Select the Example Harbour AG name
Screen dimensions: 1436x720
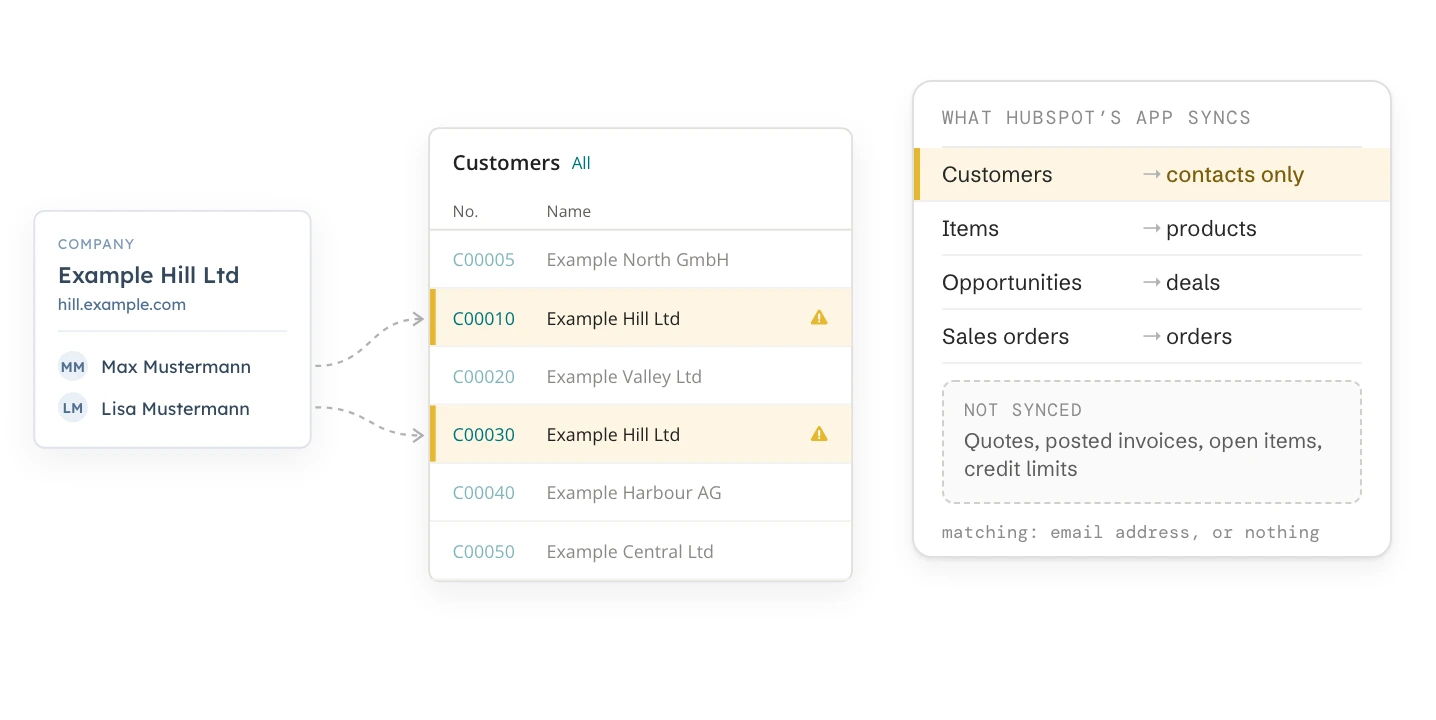634,493
